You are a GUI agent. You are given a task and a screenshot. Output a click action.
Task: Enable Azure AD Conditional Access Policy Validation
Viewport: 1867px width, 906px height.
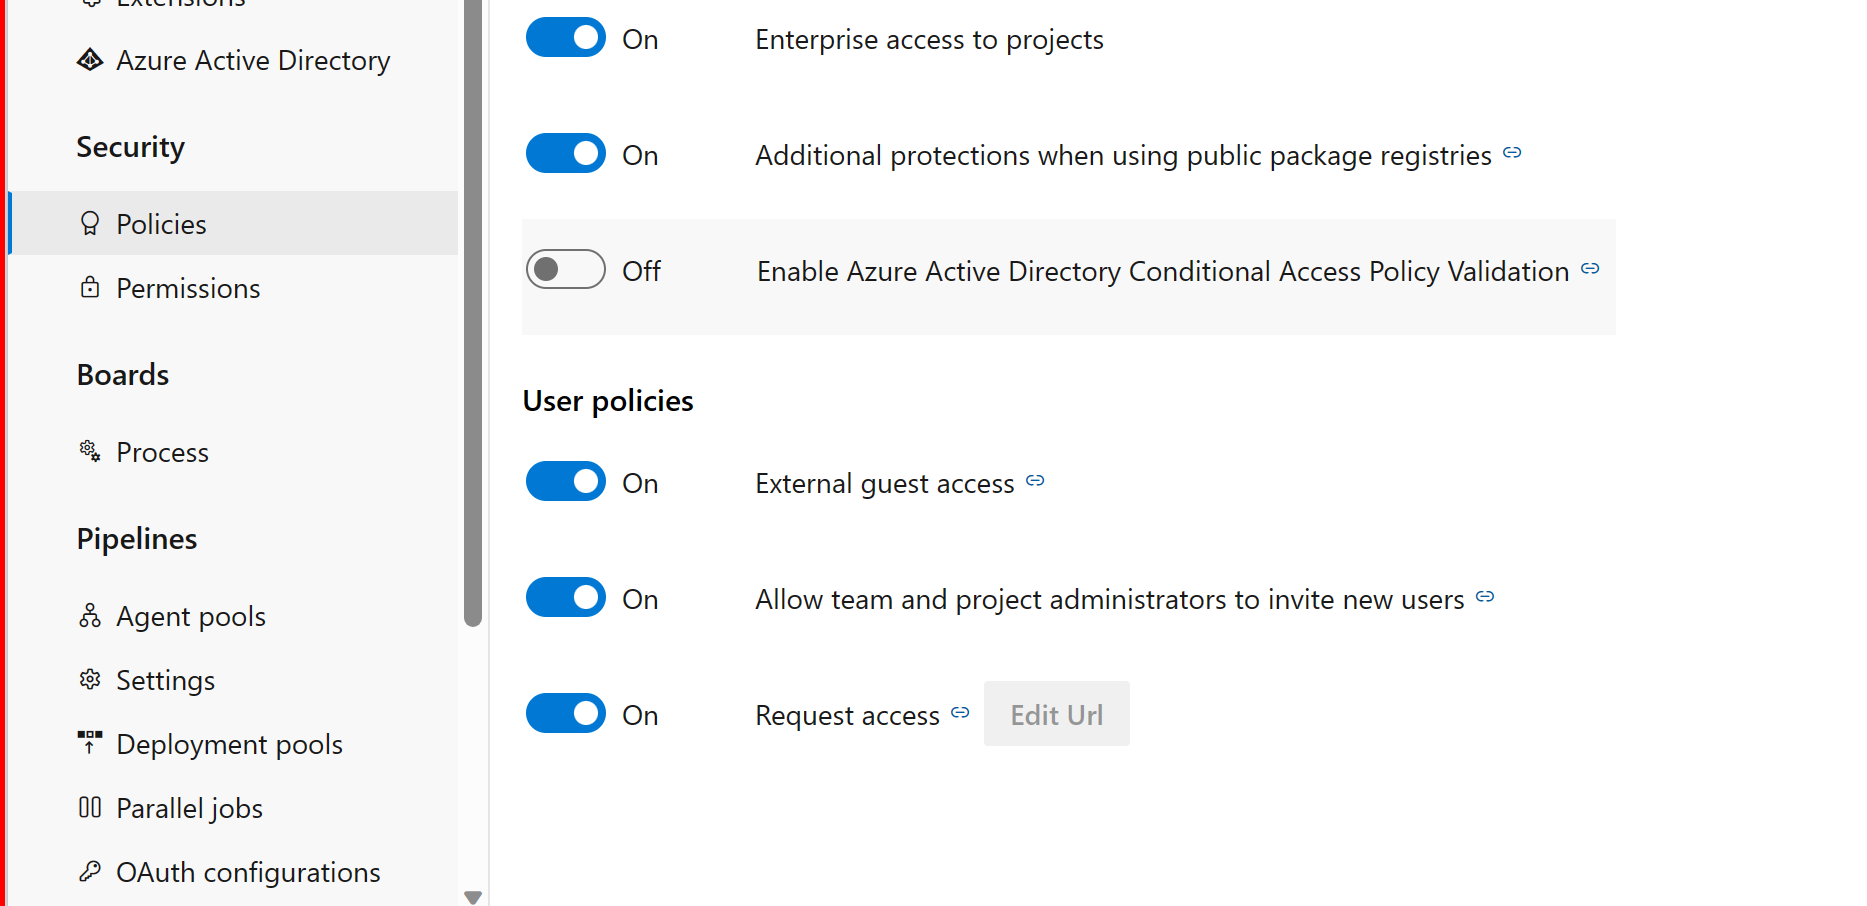coord(565,269)
